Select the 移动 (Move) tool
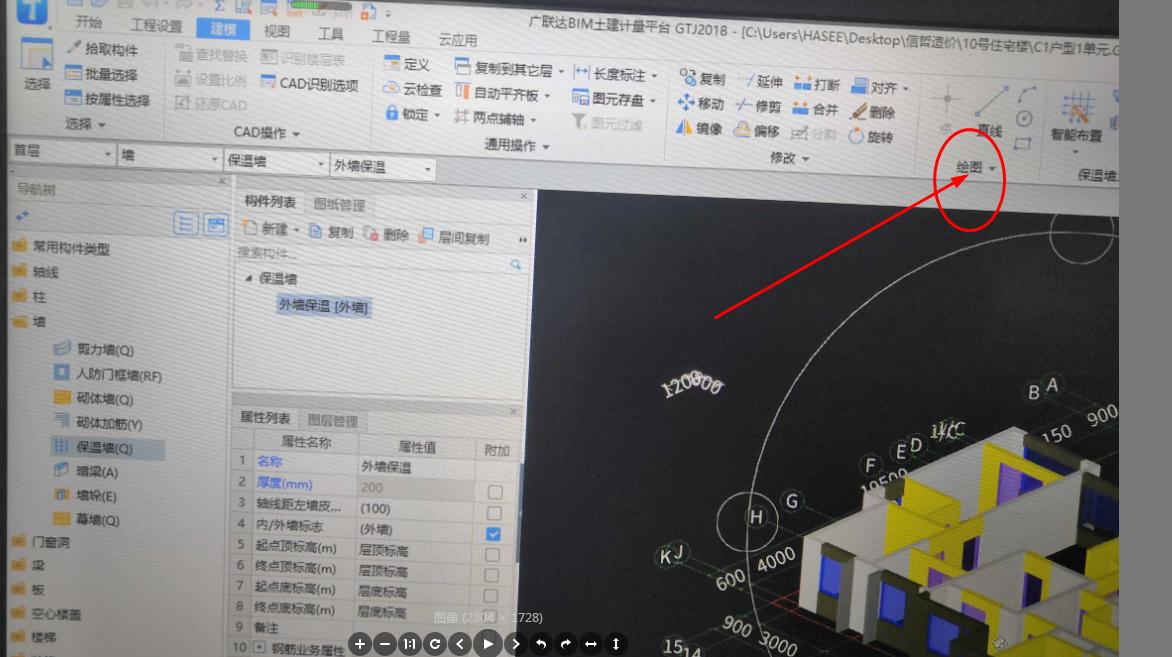 pyautogui.click(x=701, y=103)
